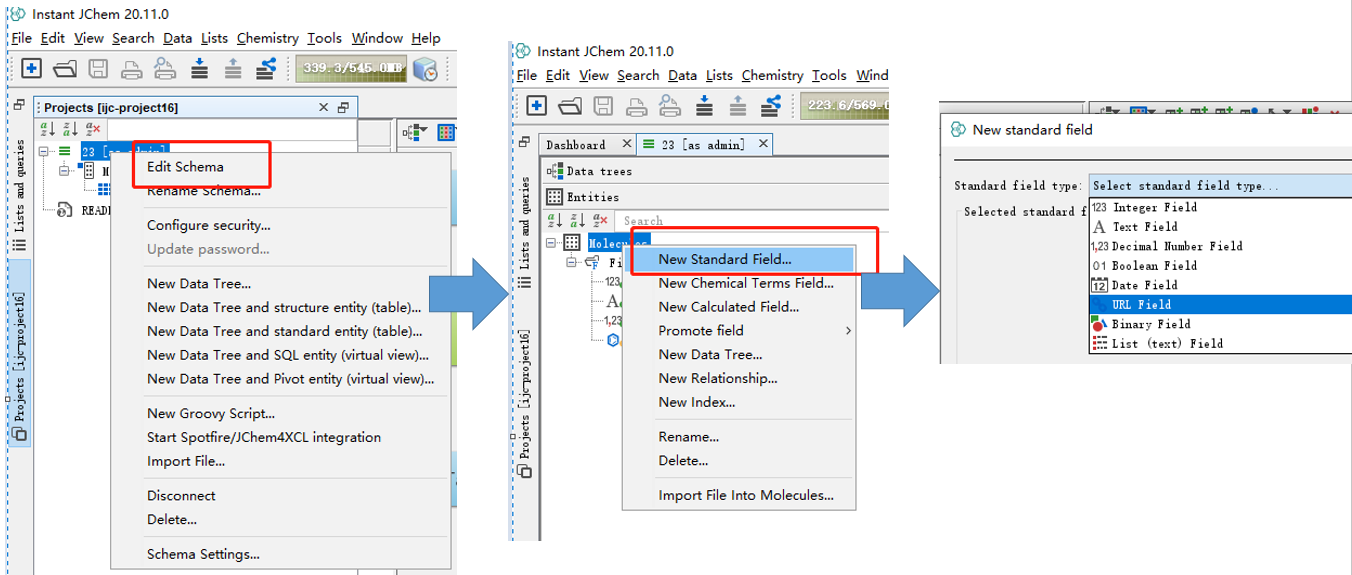This screenshot has height=575, width=1352.
Task: Choose Schema Settings... menu entry
Action: 203,554
